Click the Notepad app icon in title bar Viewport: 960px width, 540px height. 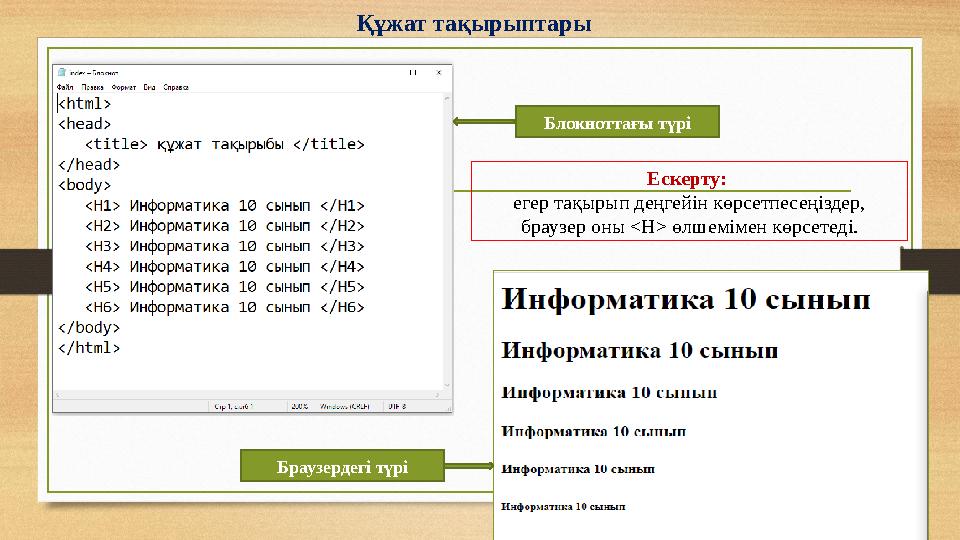pos(61,72)
